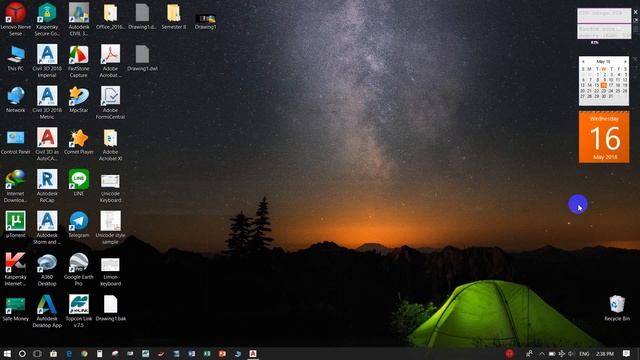
Task: Open Word from the taskbar
Action: point(191,353)
